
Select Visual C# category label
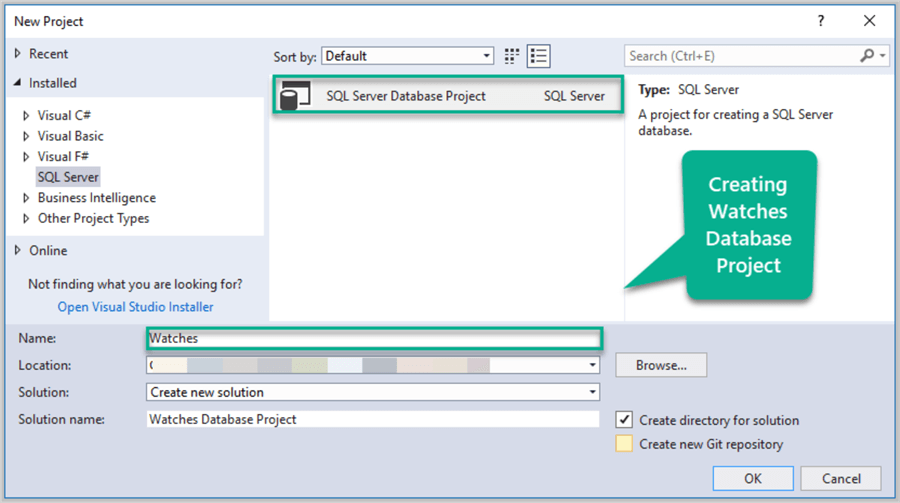click(64, 115)
